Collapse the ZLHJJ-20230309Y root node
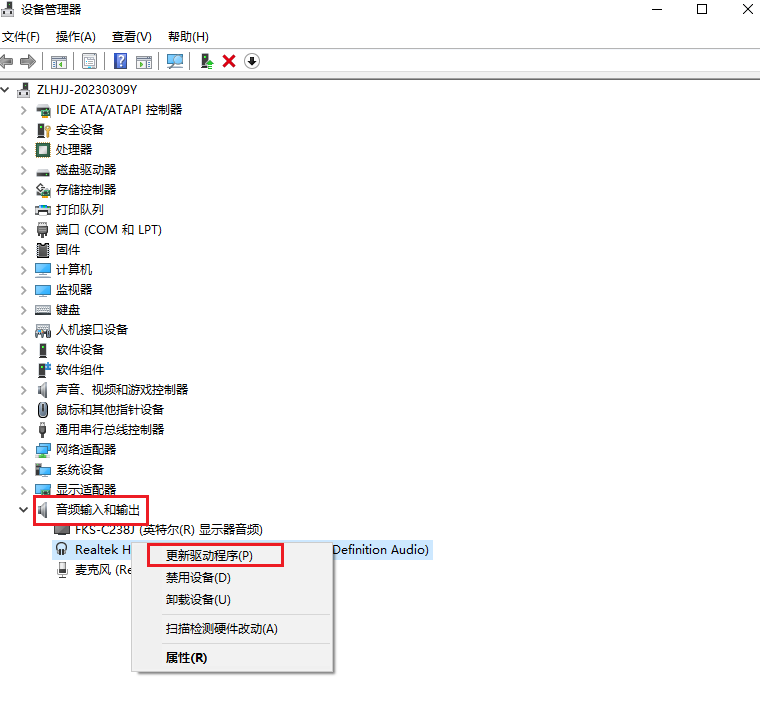760x715 pixels. (5, 90)
